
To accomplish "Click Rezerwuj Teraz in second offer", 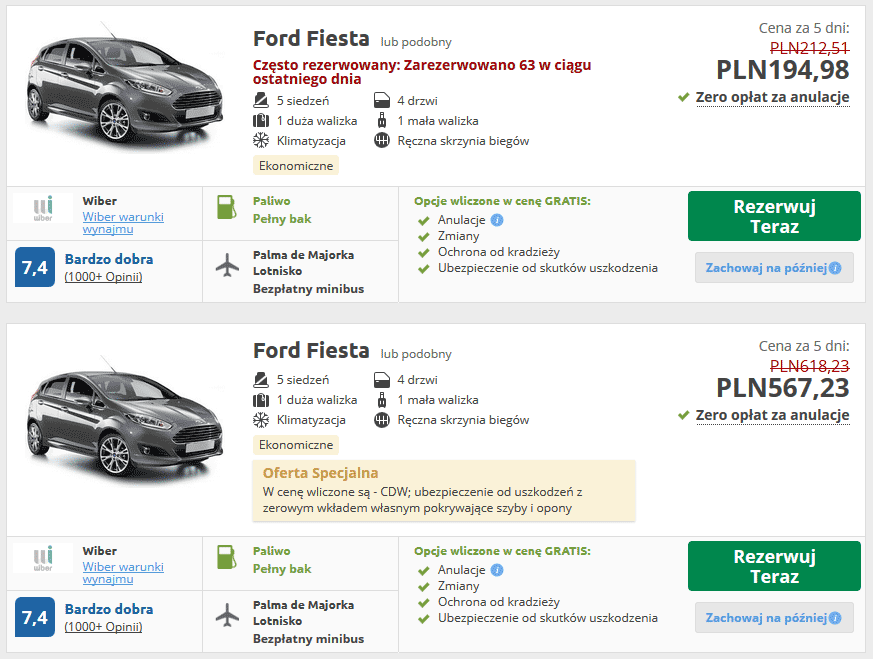I will point(774,566).
